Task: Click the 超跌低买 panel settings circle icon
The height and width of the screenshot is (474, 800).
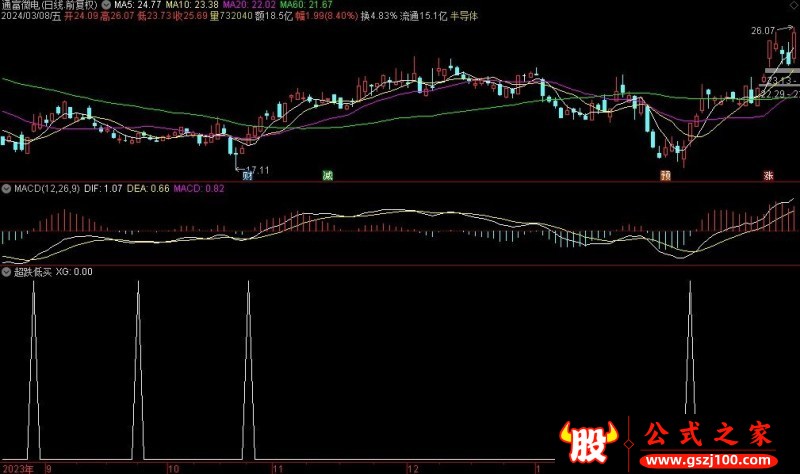Action: pyautogui.click(x=6, y=271)
